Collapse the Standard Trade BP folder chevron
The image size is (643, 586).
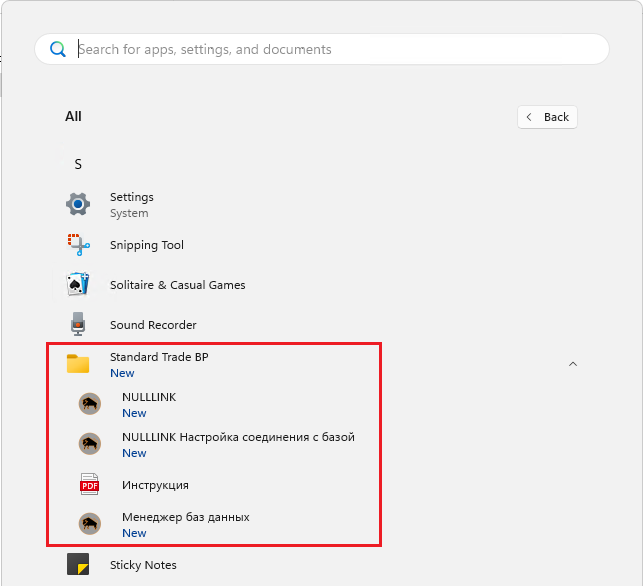573,364
